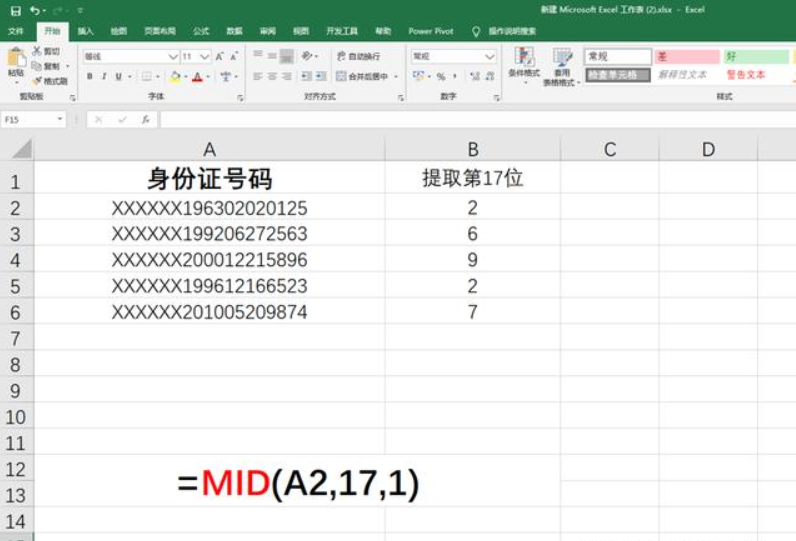Viewport: 796px width, 541px height.
Task: Expand the Font group dialog launcher
Action: coord(240,97)
